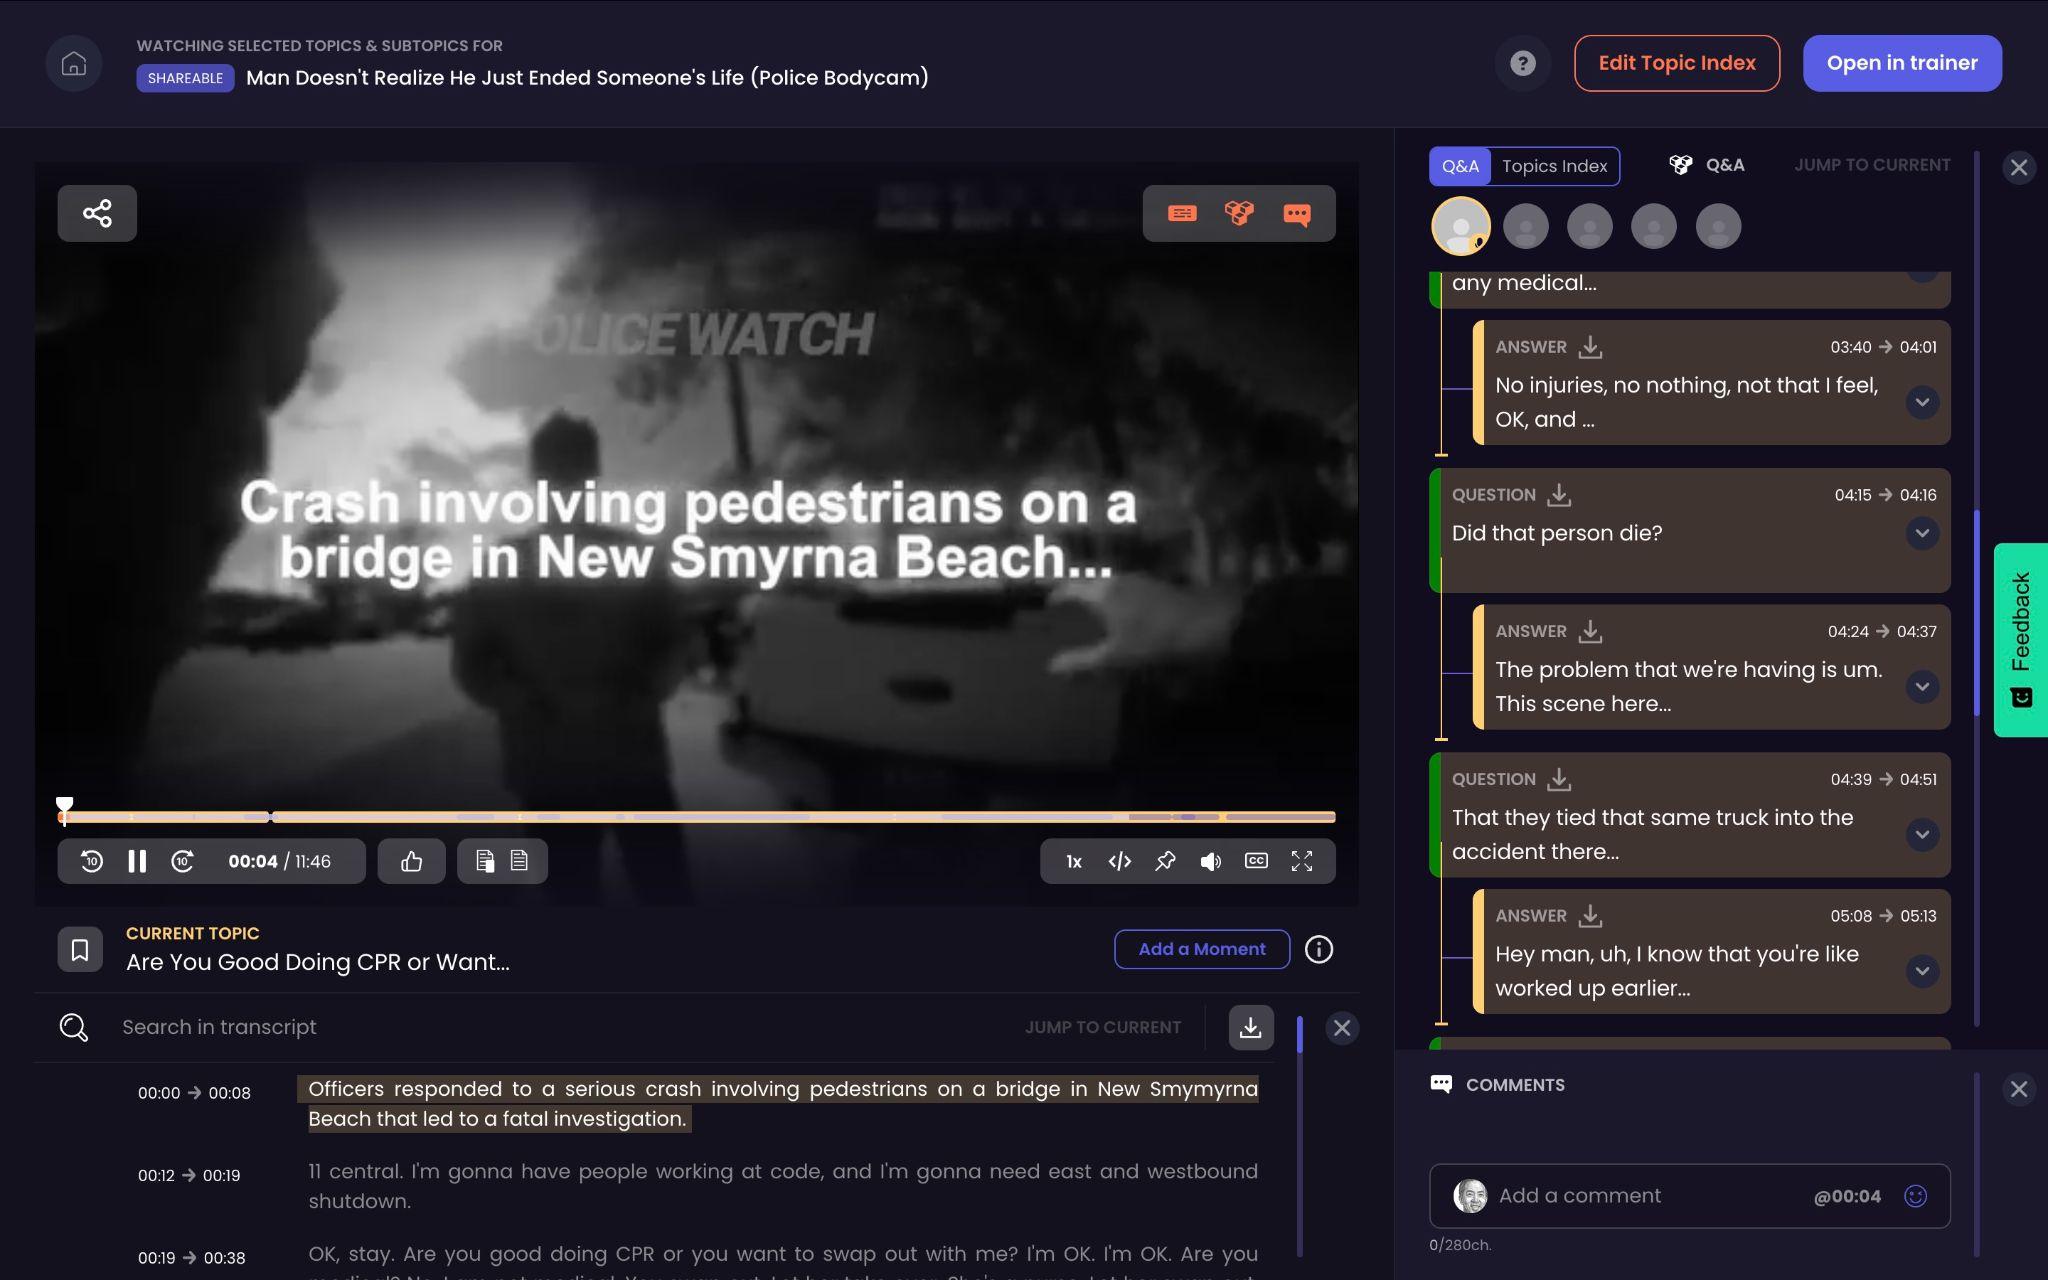2048x1280 pixels.
Task: Click Edit Topic Index button
Action: [1677, 63]
